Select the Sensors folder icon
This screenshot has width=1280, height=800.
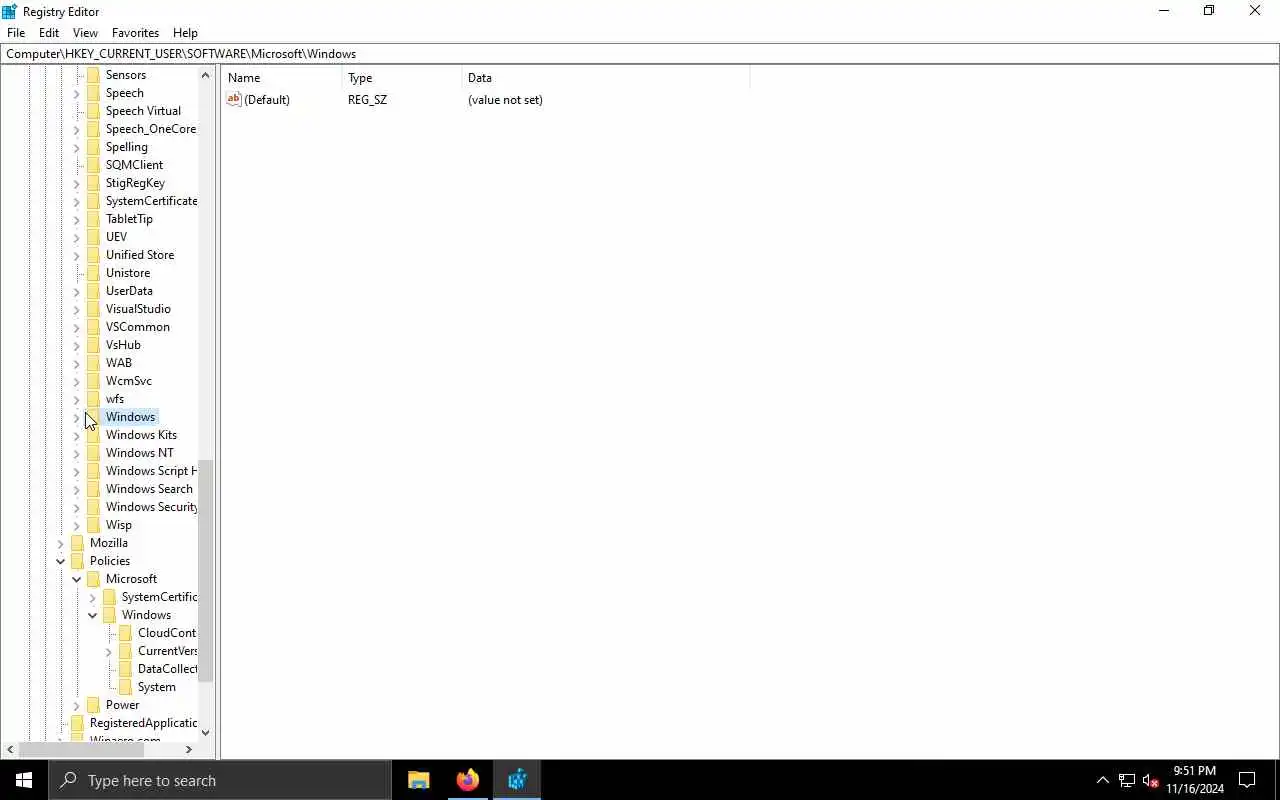click(94, 75)
